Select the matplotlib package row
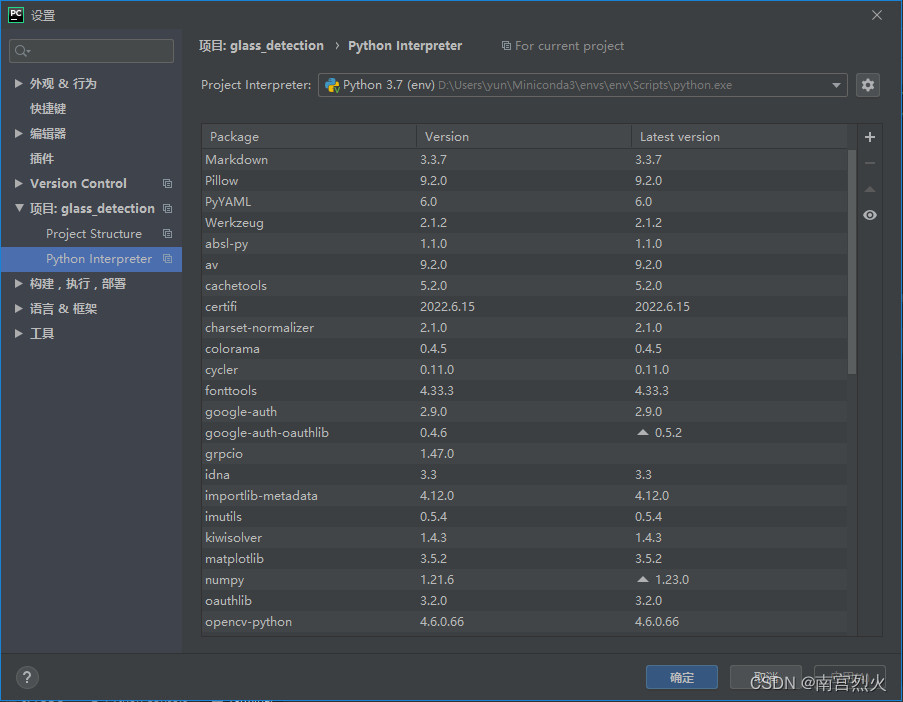 (x=525, y=559)
